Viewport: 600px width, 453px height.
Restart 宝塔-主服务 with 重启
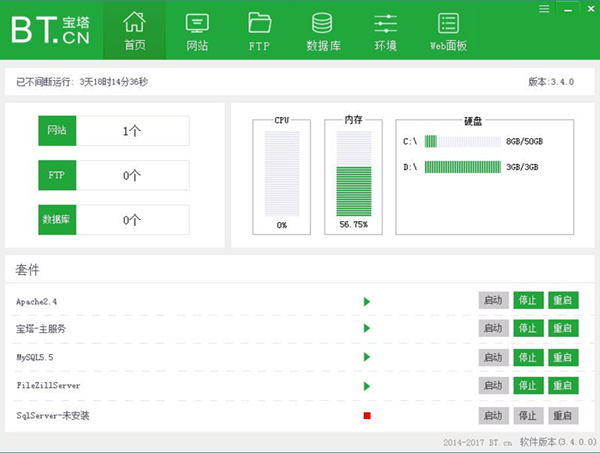[x=563, y=328]
